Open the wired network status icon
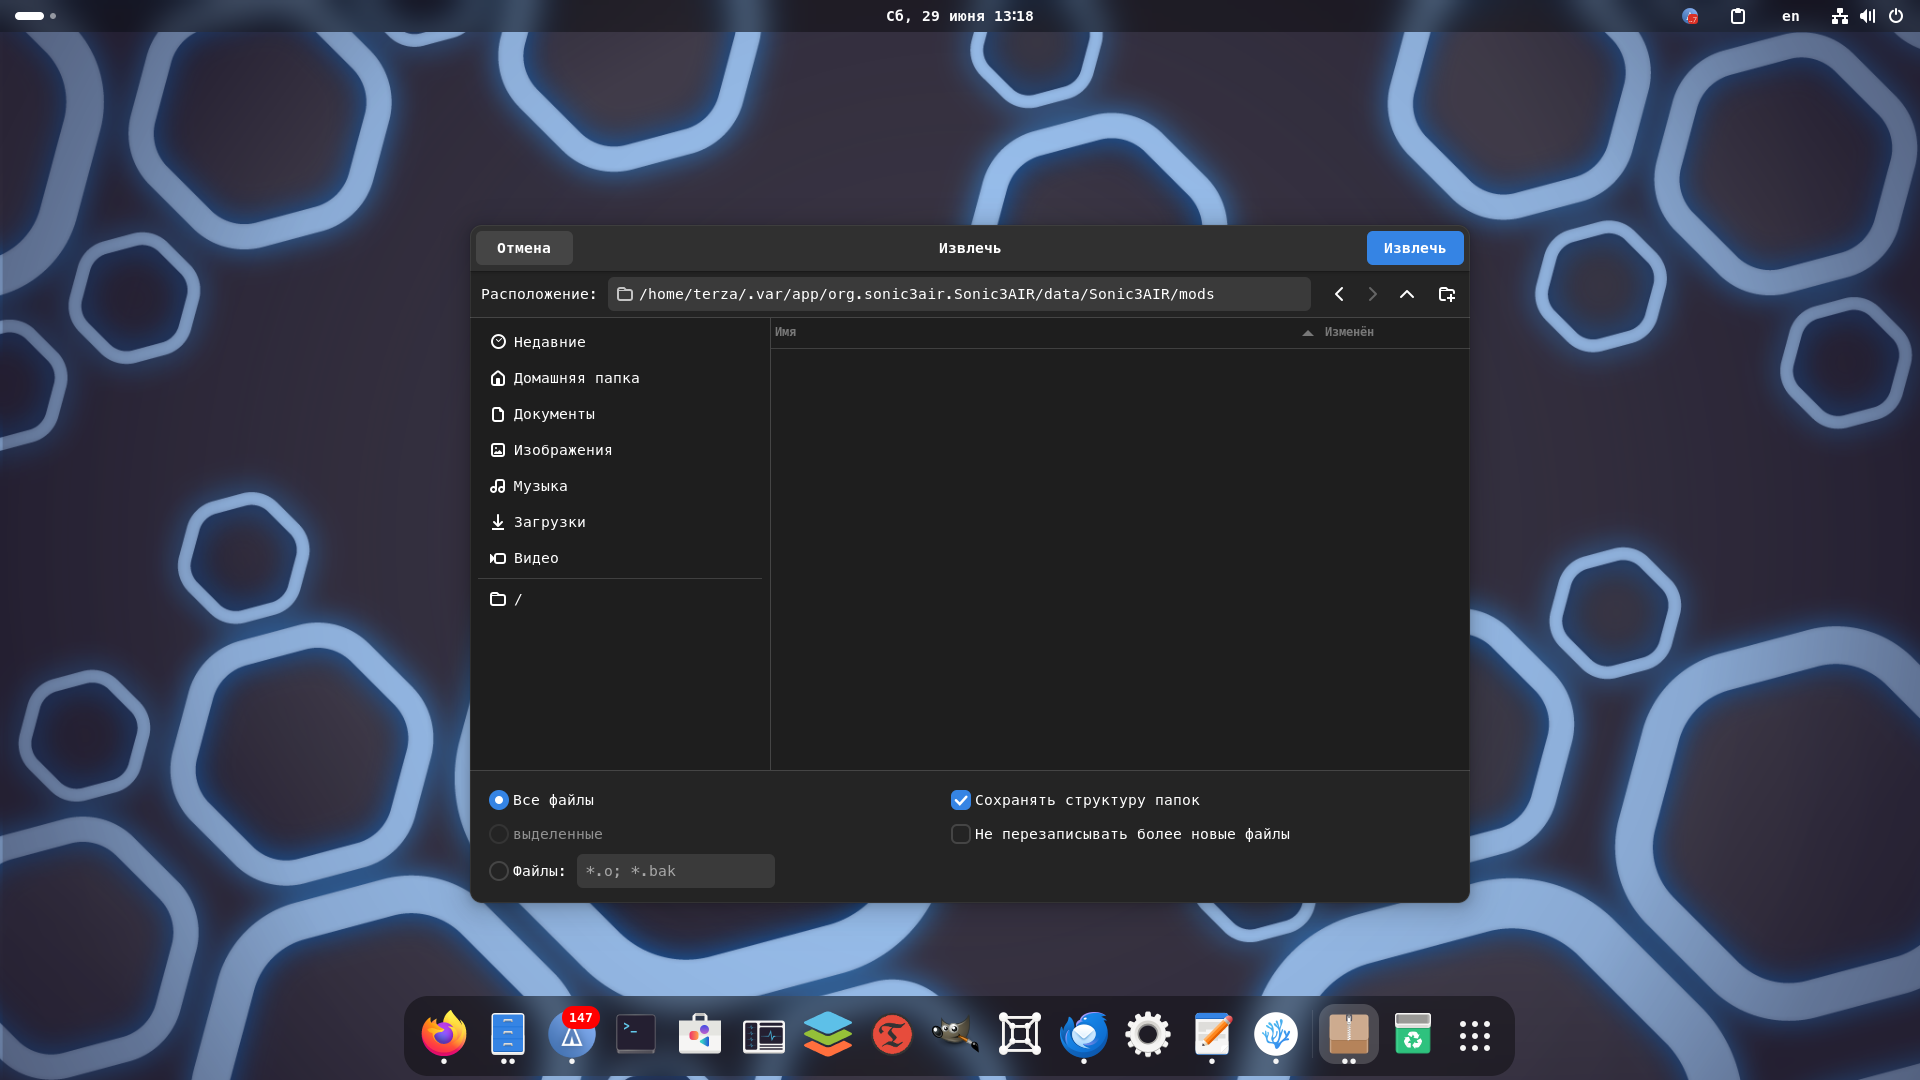The height and width of the screenshot is (1080, 1920). pos(1840,16)
